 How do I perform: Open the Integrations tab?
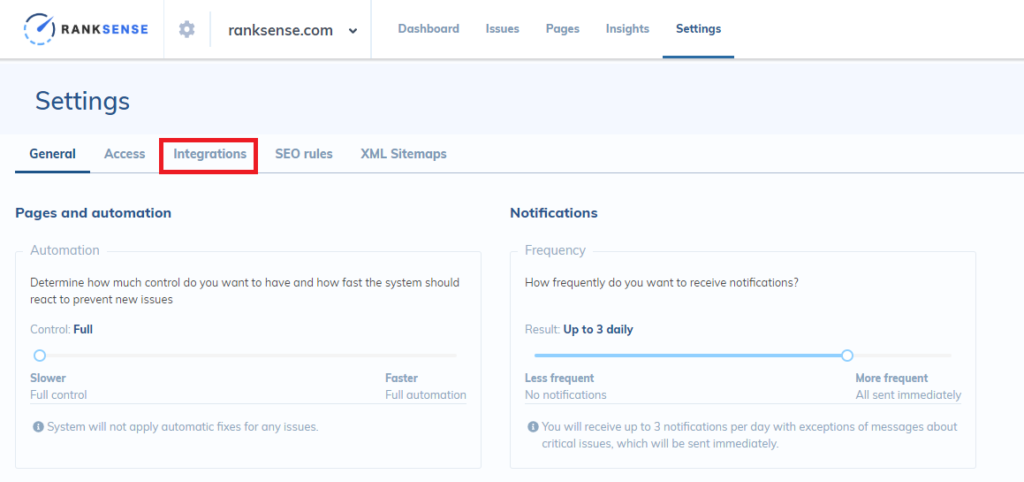click(210, 154)
